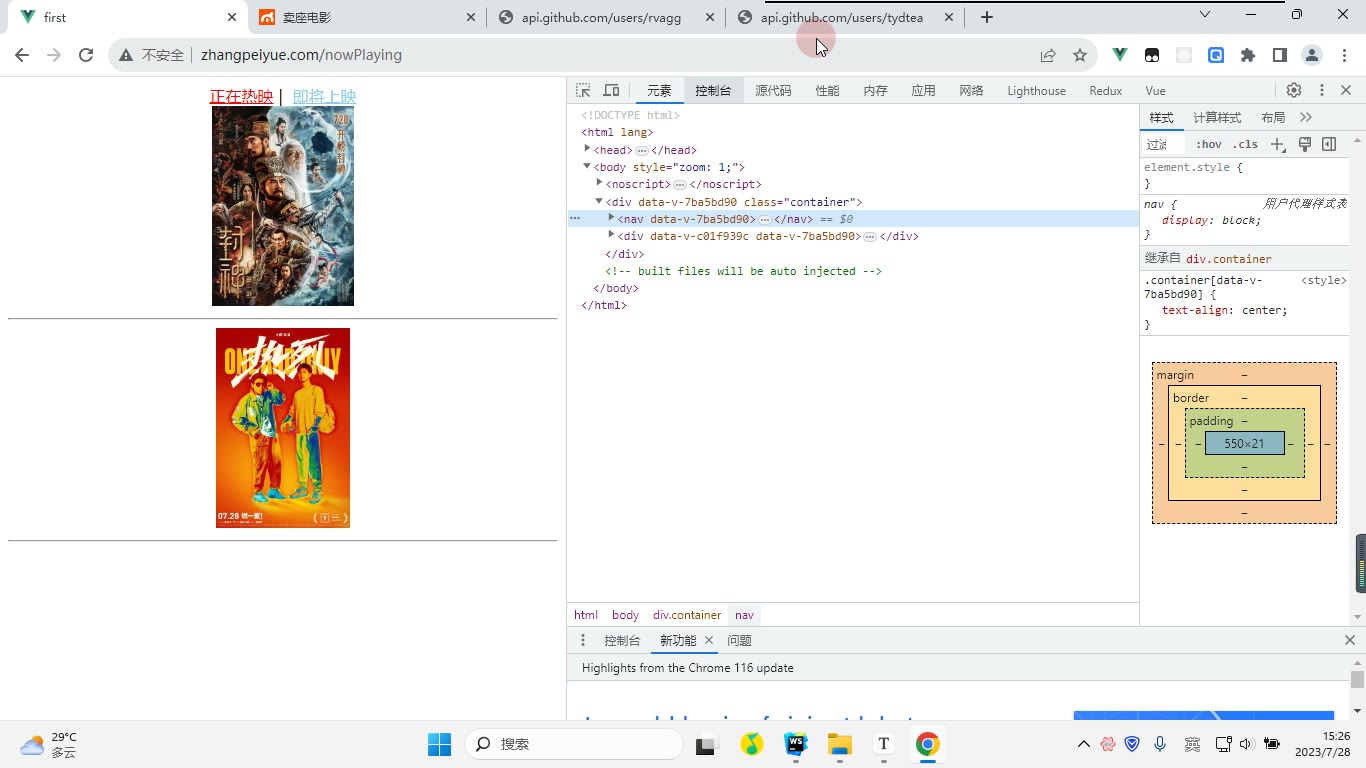Collapse the body element node

point(588,166)
